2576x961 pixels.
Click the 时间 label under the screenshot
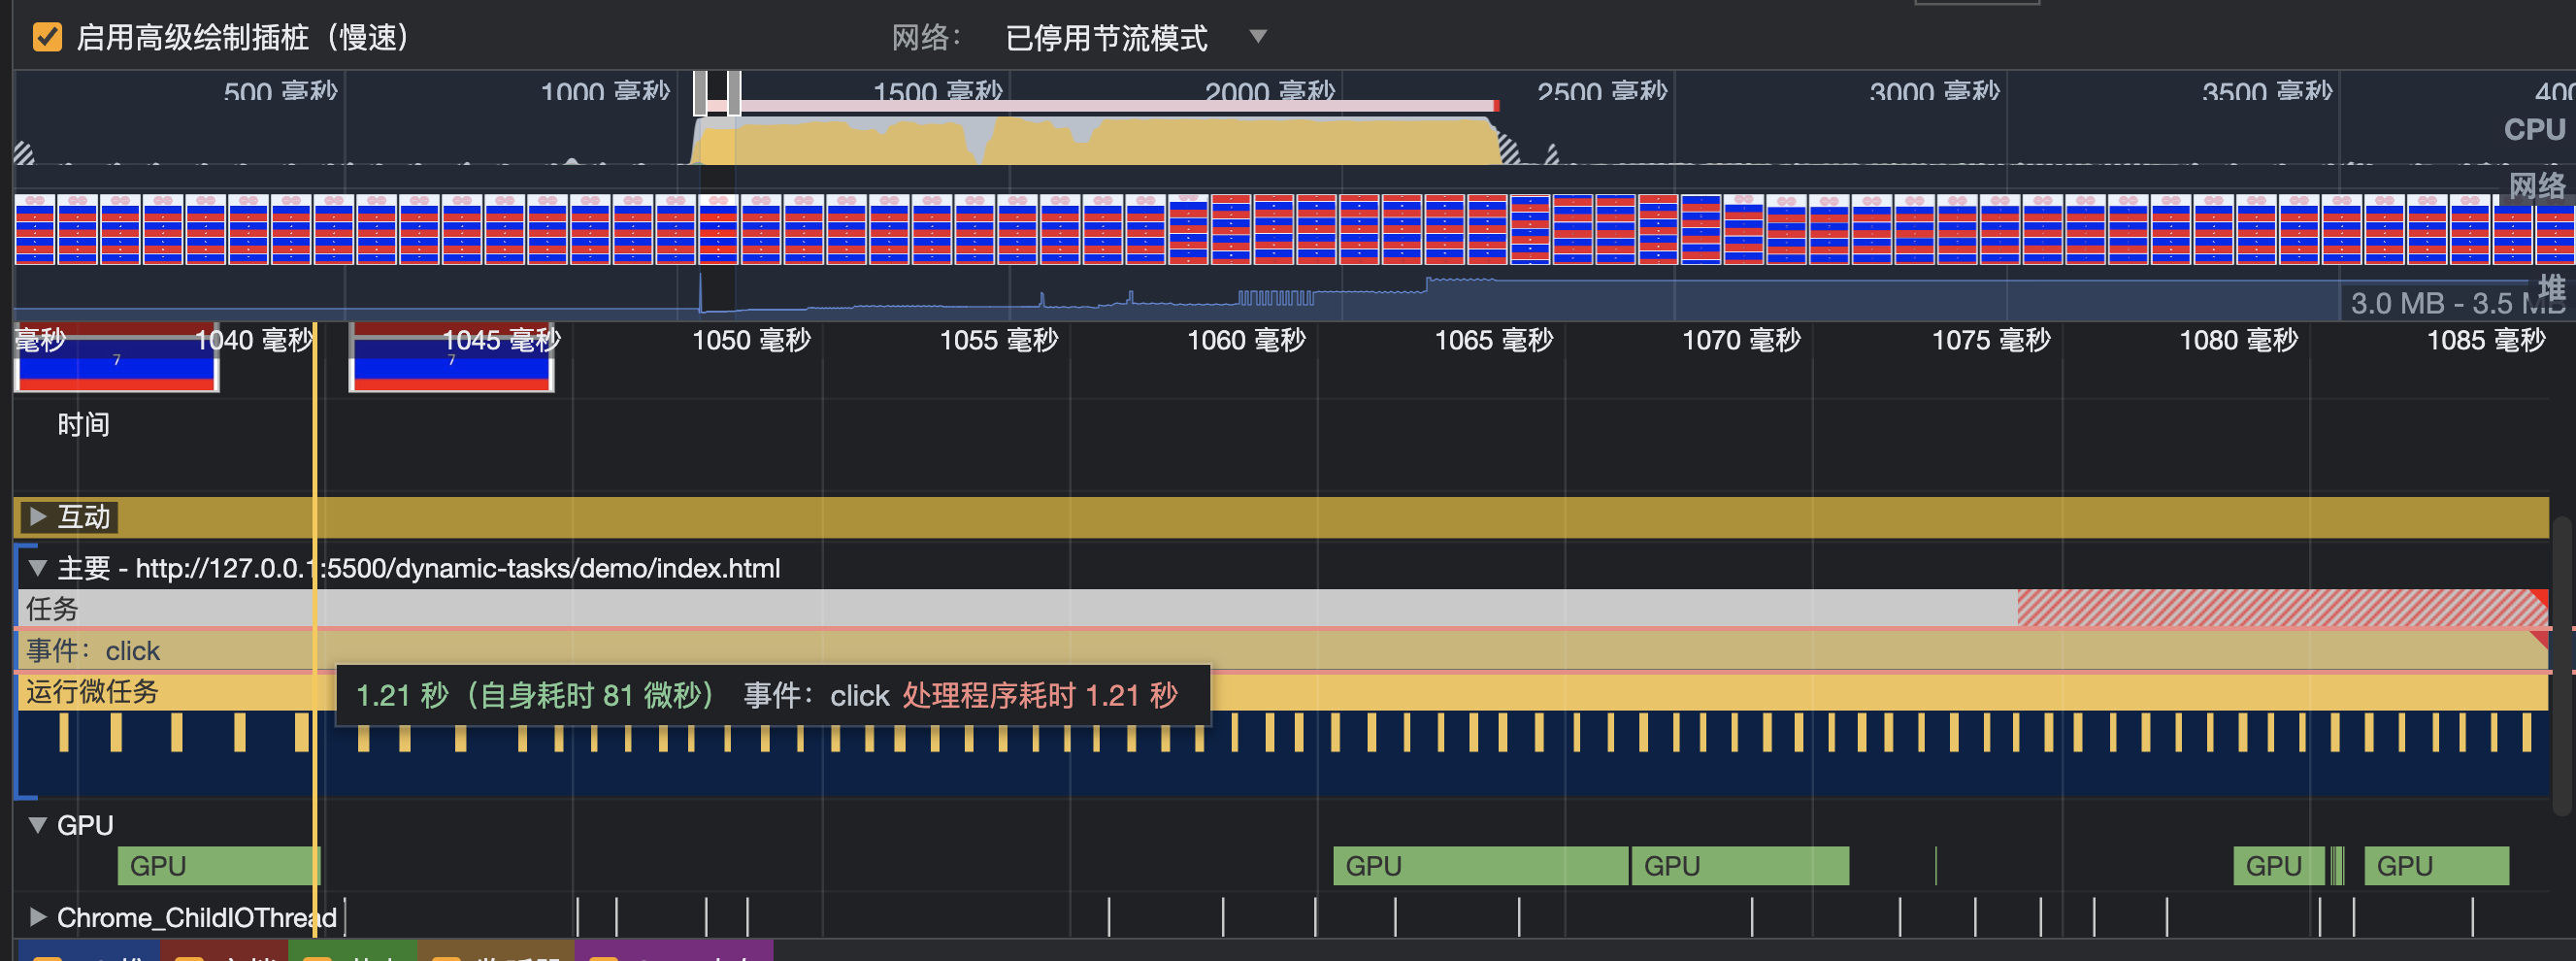[x=86, y=424]
